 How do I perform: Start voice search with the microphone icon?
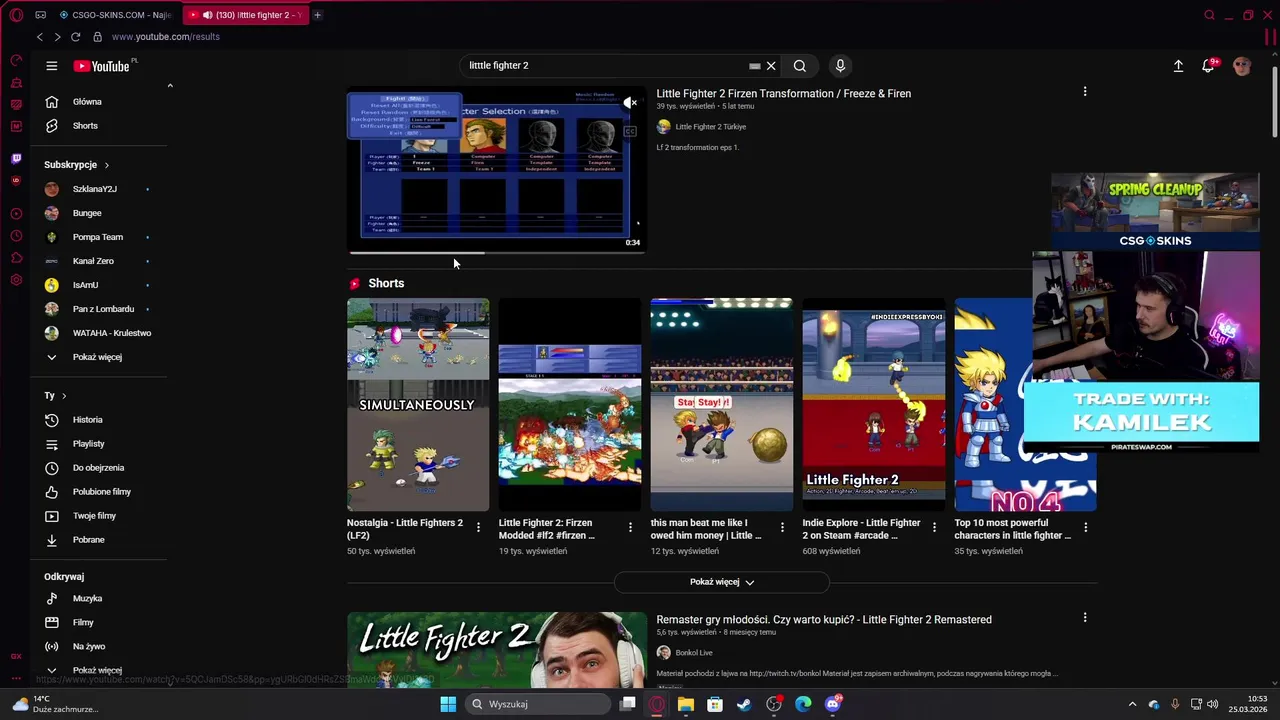840,66
